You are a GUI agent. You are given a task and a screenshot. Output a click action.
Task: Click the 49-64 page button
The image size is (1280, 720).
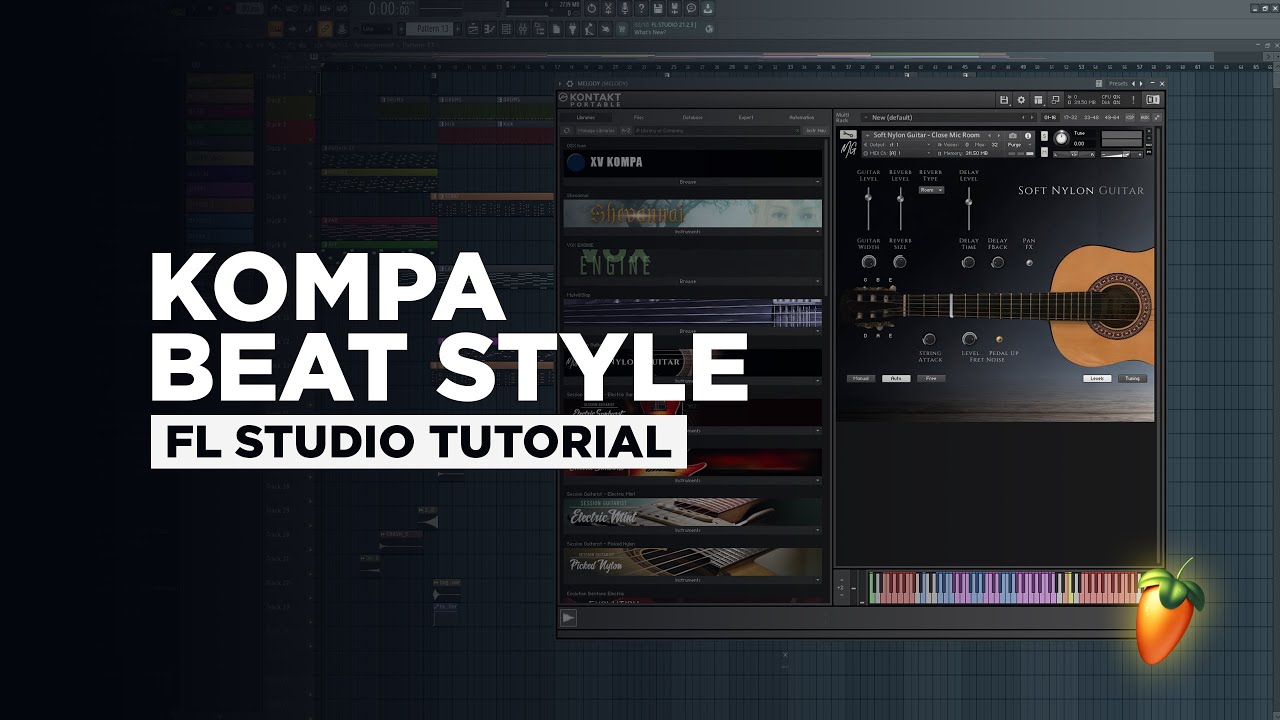pyautogui.click(x=1111, y=117)
